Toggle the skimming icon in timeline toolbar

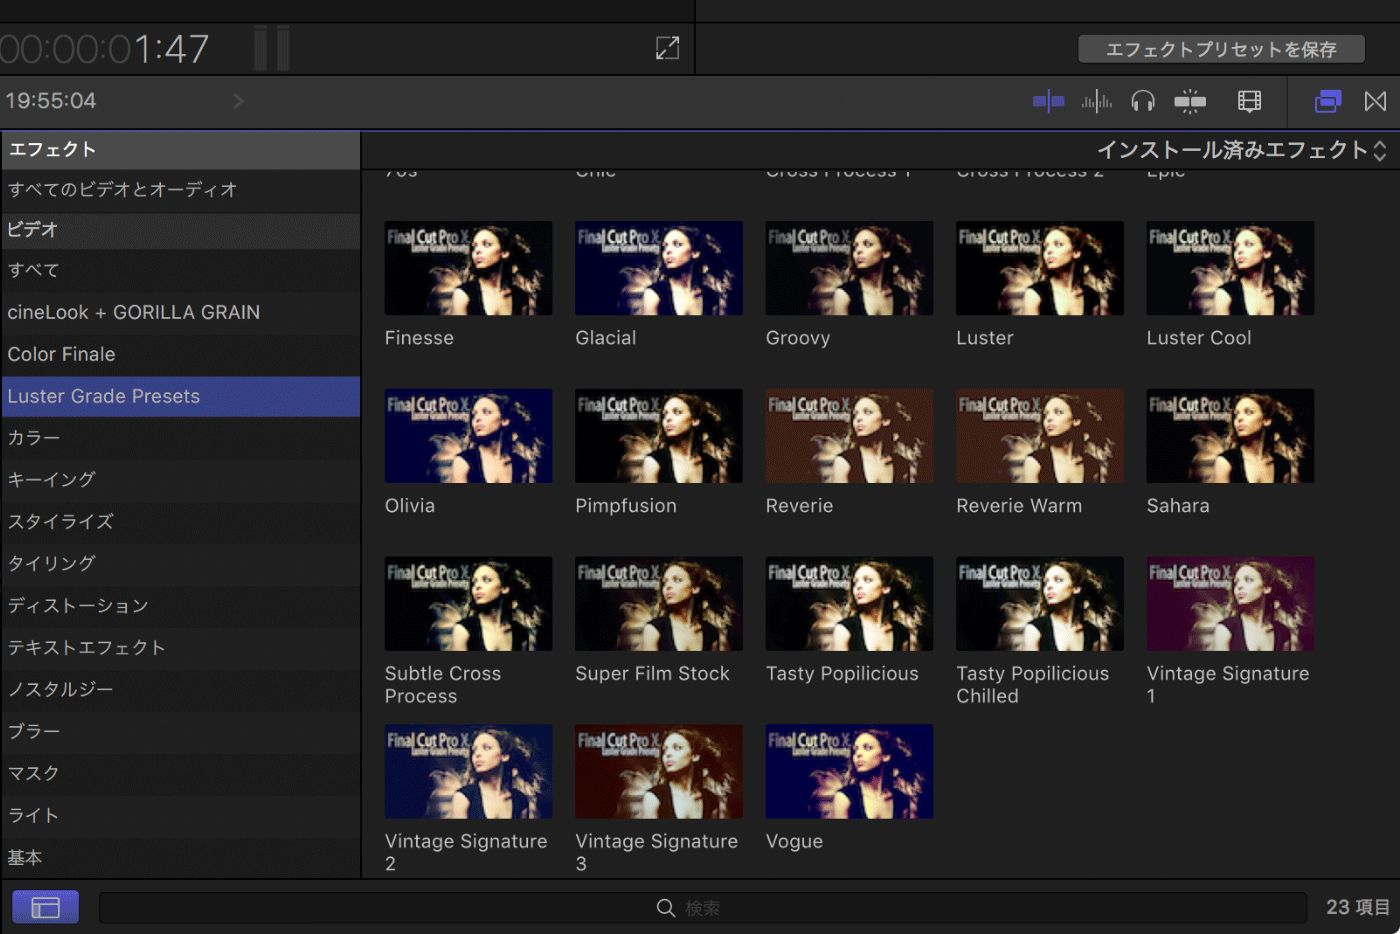[1048, 101]
